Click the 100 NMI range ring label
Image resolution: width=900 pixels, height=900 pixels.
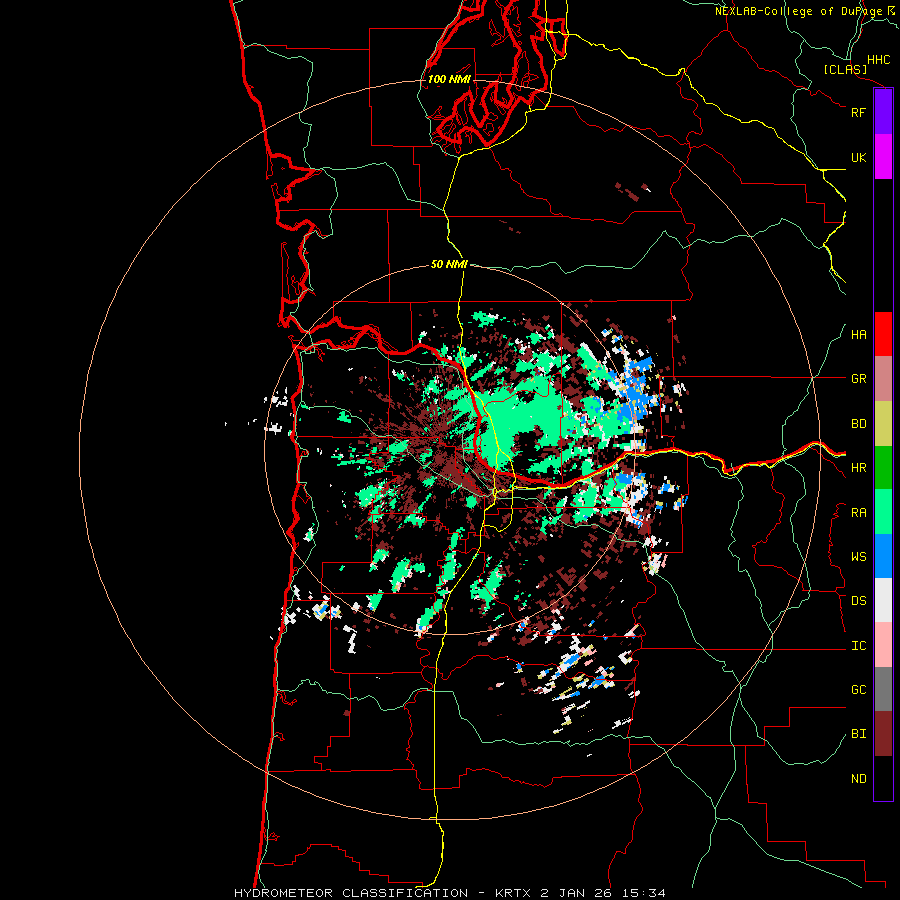click(449, 79)
